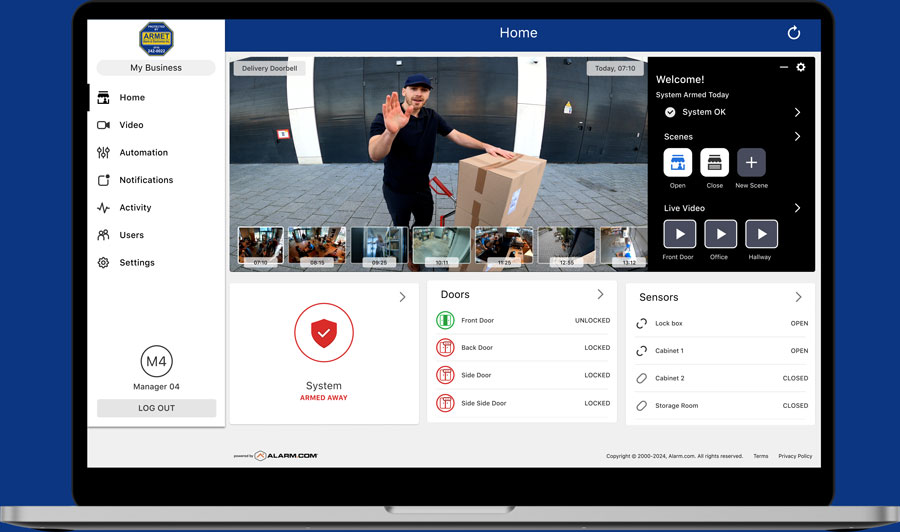Select the 09:25 video thumbnail

pyautogui.click(x=379, y=246)
